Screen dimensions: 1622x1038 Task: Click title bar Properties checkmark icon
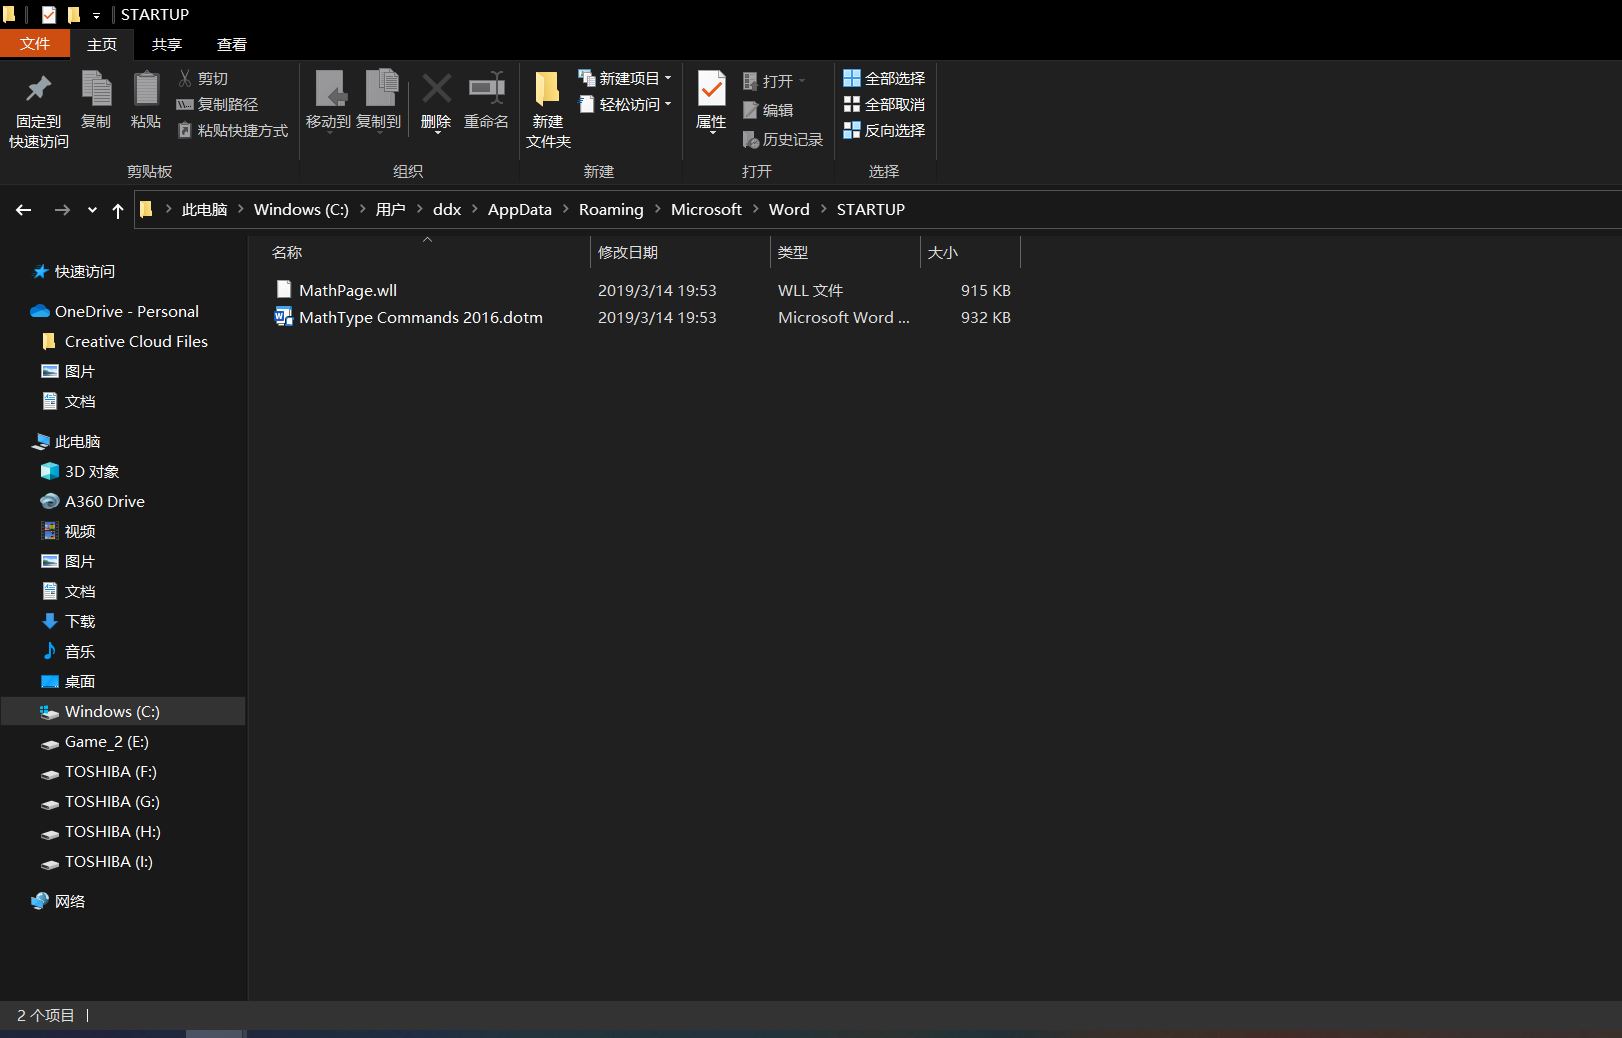point(49,15)
